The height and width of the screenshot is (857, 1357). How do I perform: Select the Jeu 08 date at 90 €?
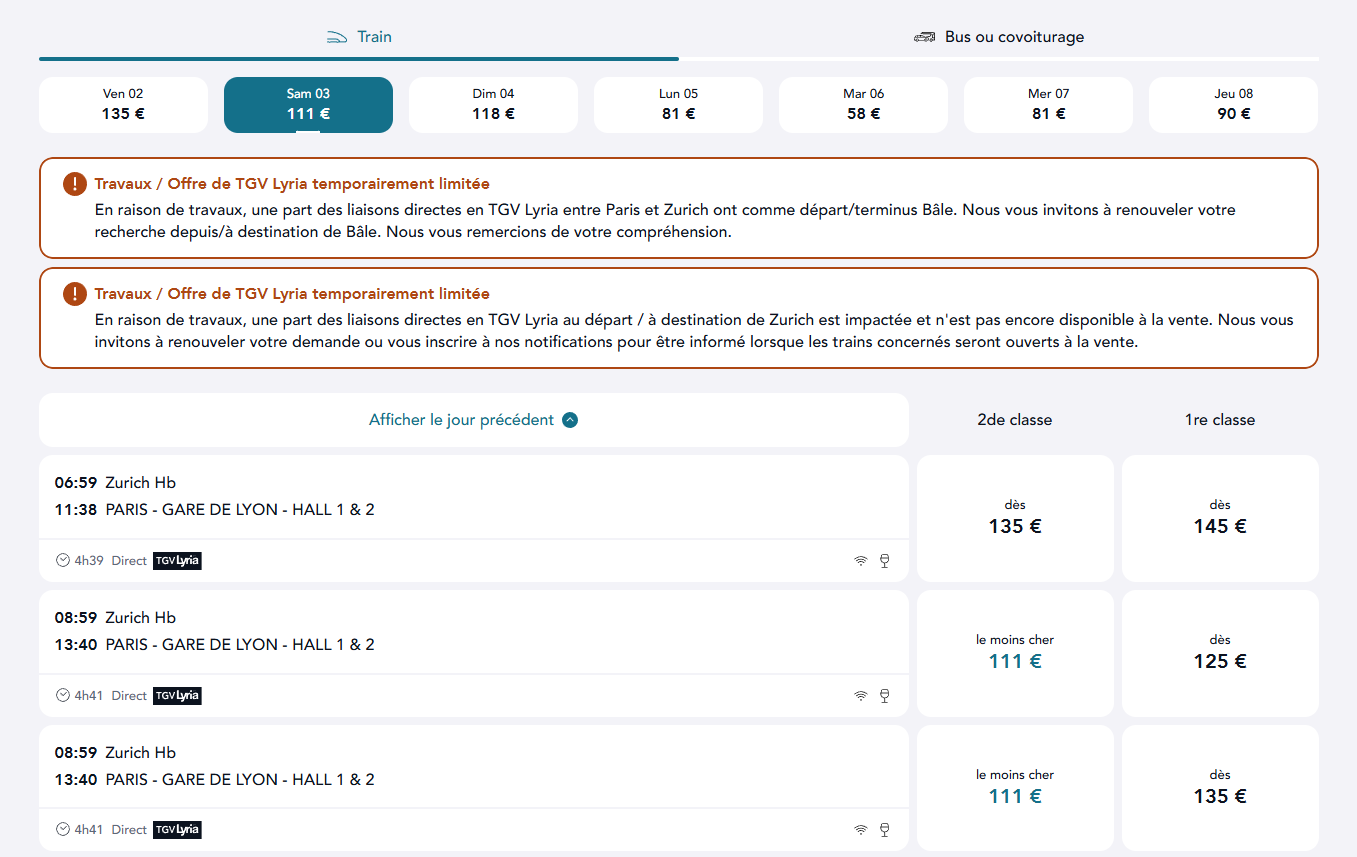[1233, 104]
